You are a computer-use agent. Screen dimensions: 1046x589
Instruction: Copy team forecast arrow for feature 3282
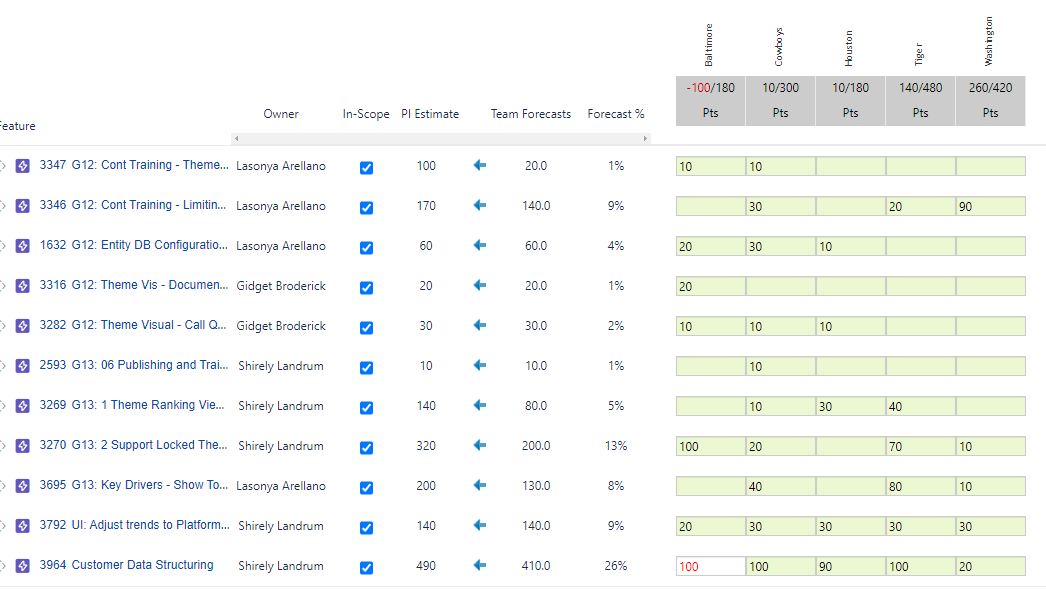click(480, 325)
